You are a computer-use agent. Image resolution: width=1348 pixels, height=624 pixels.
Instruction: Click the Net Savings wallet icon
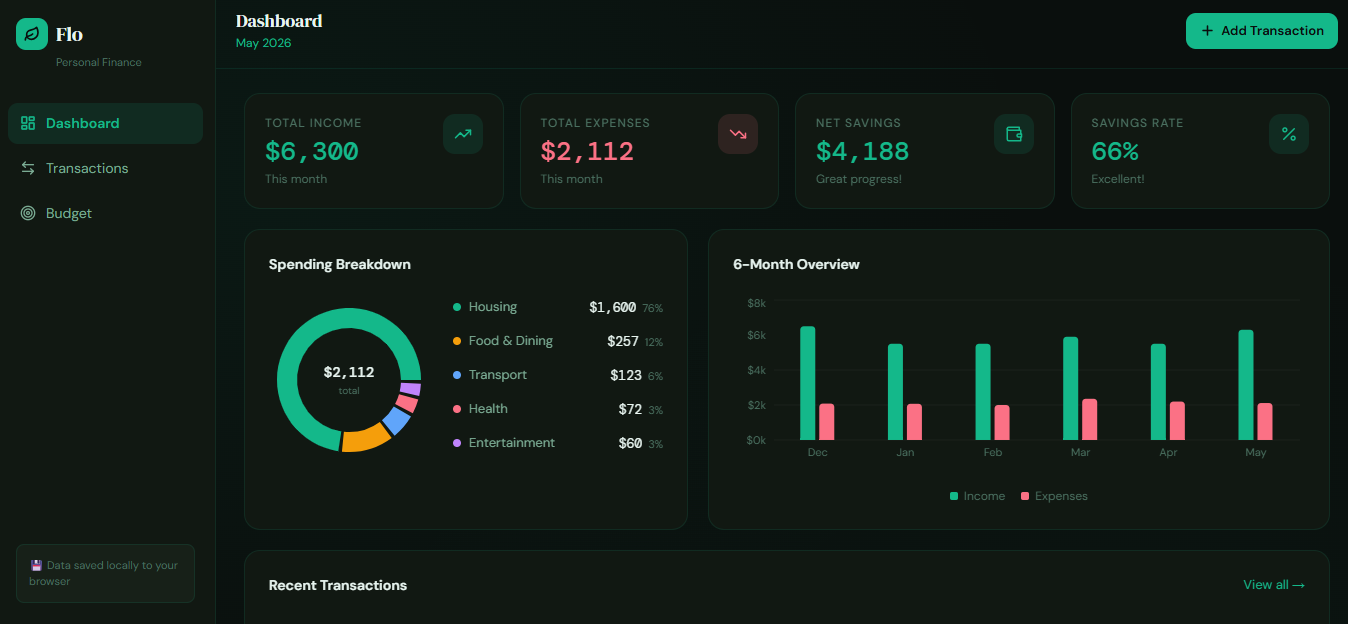(x=1014, y=134)
